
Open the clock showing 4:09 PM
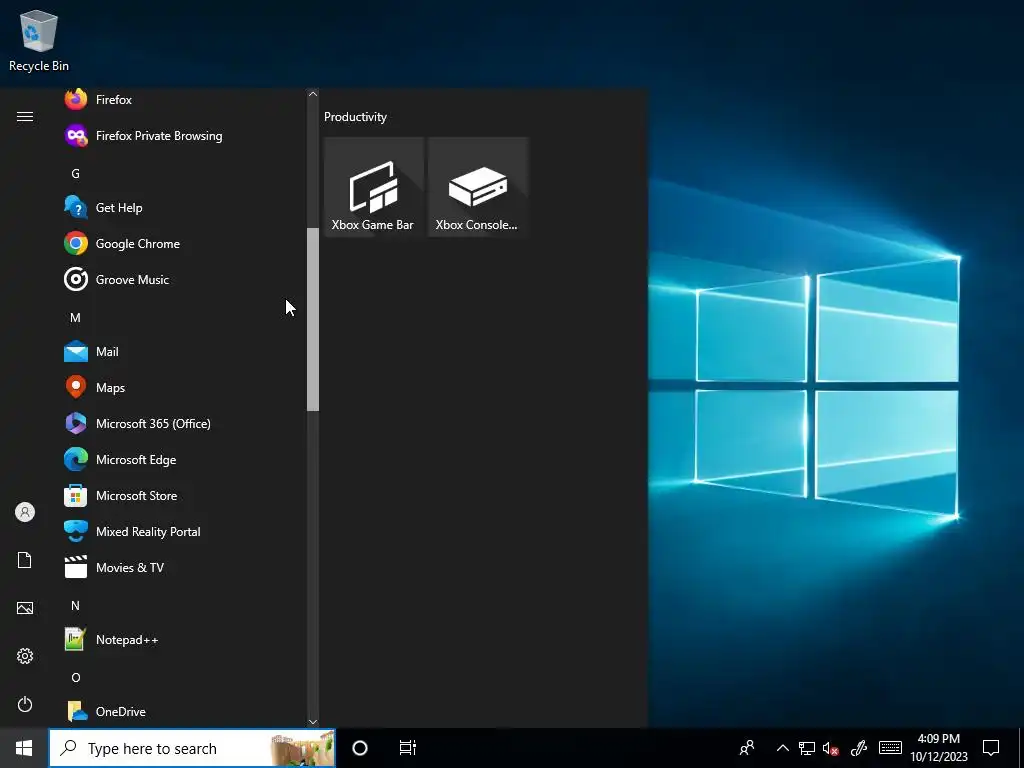[x=939, y=748]
